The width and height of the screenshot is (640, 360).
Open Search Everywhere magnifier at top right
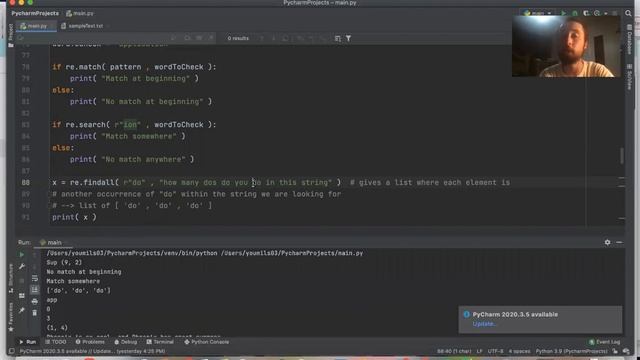click(x=628, y=13)
